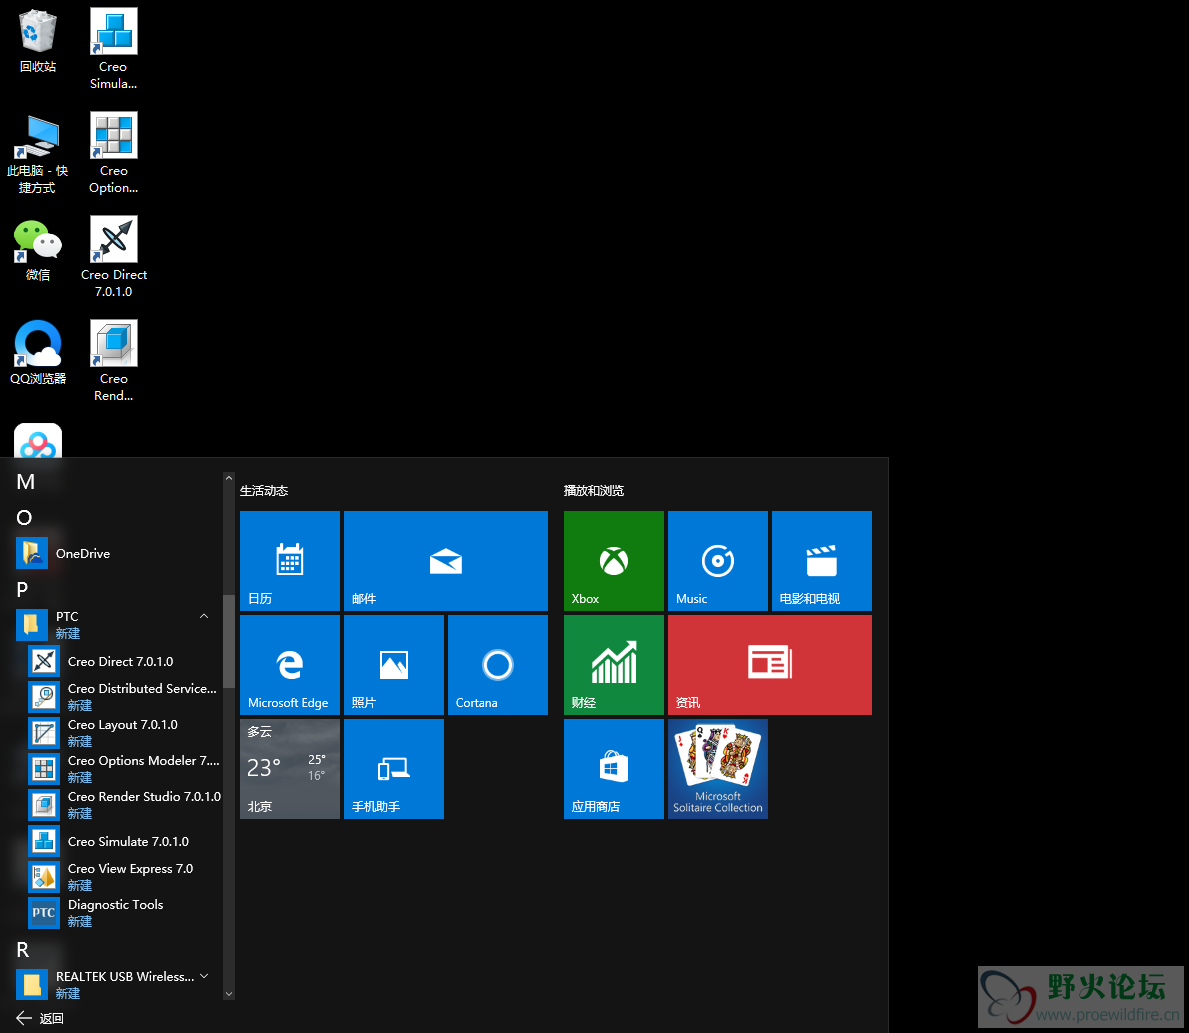Open Creo Direct 7.0.1.0 desktop shortcut
This screenshot has width=1189, height=1033.
click(114, 257)
